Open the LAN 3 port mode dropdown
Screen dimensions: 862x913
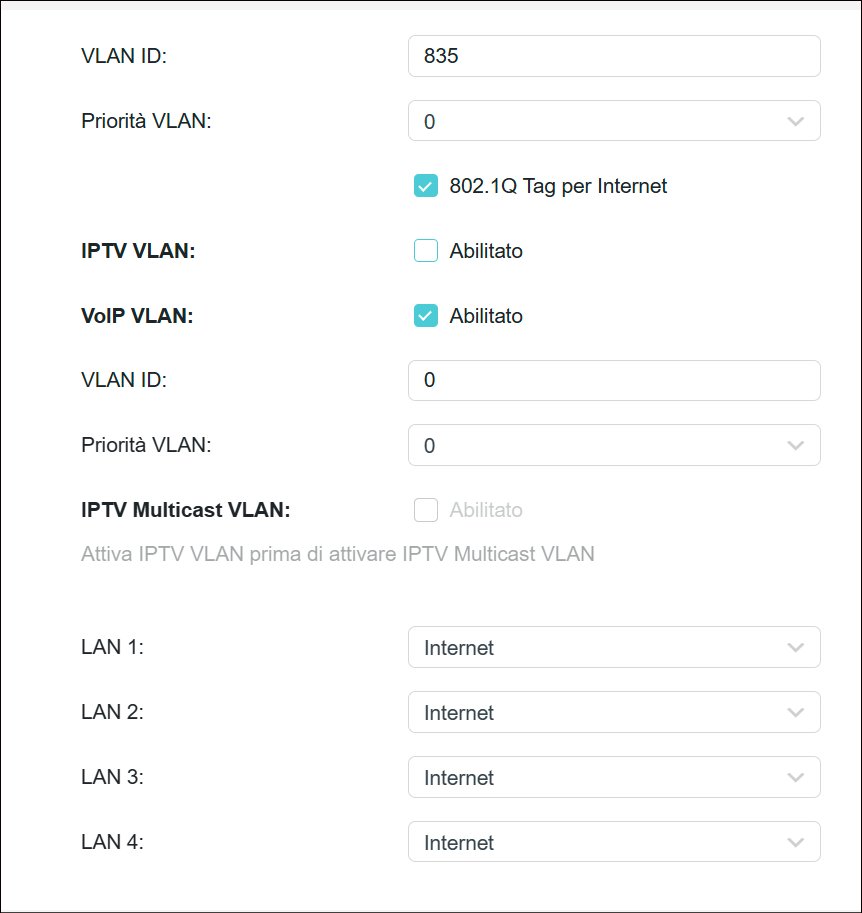pyautogui.click(x=614, y=777)
